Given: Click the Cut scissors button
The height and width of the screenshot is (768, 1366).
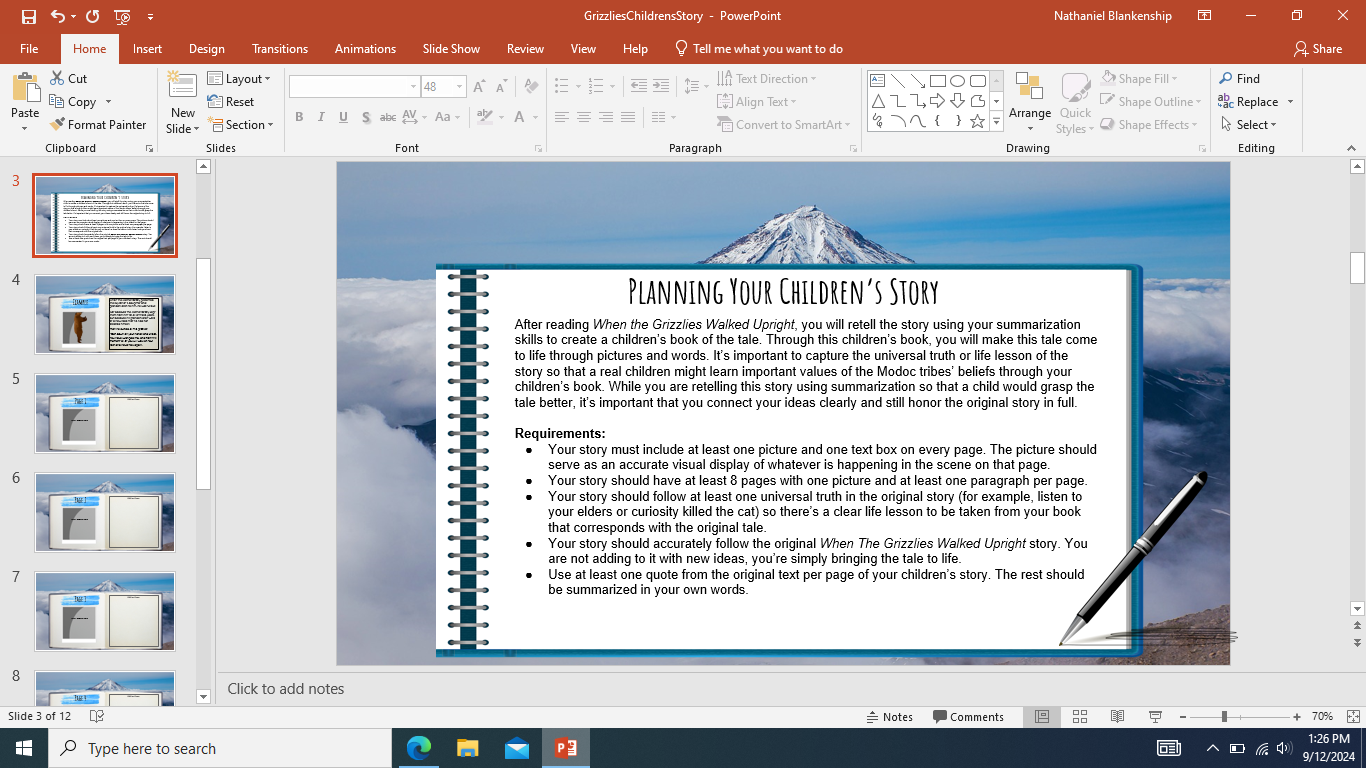Looking at the screenshot, I should pos(68,78).
